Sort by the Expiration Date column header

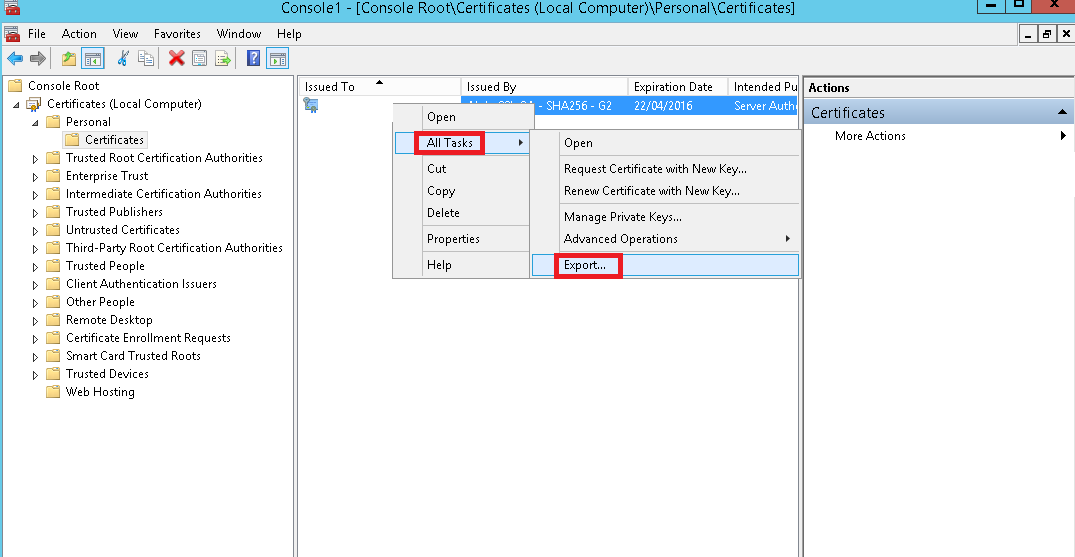click(673, 87)
